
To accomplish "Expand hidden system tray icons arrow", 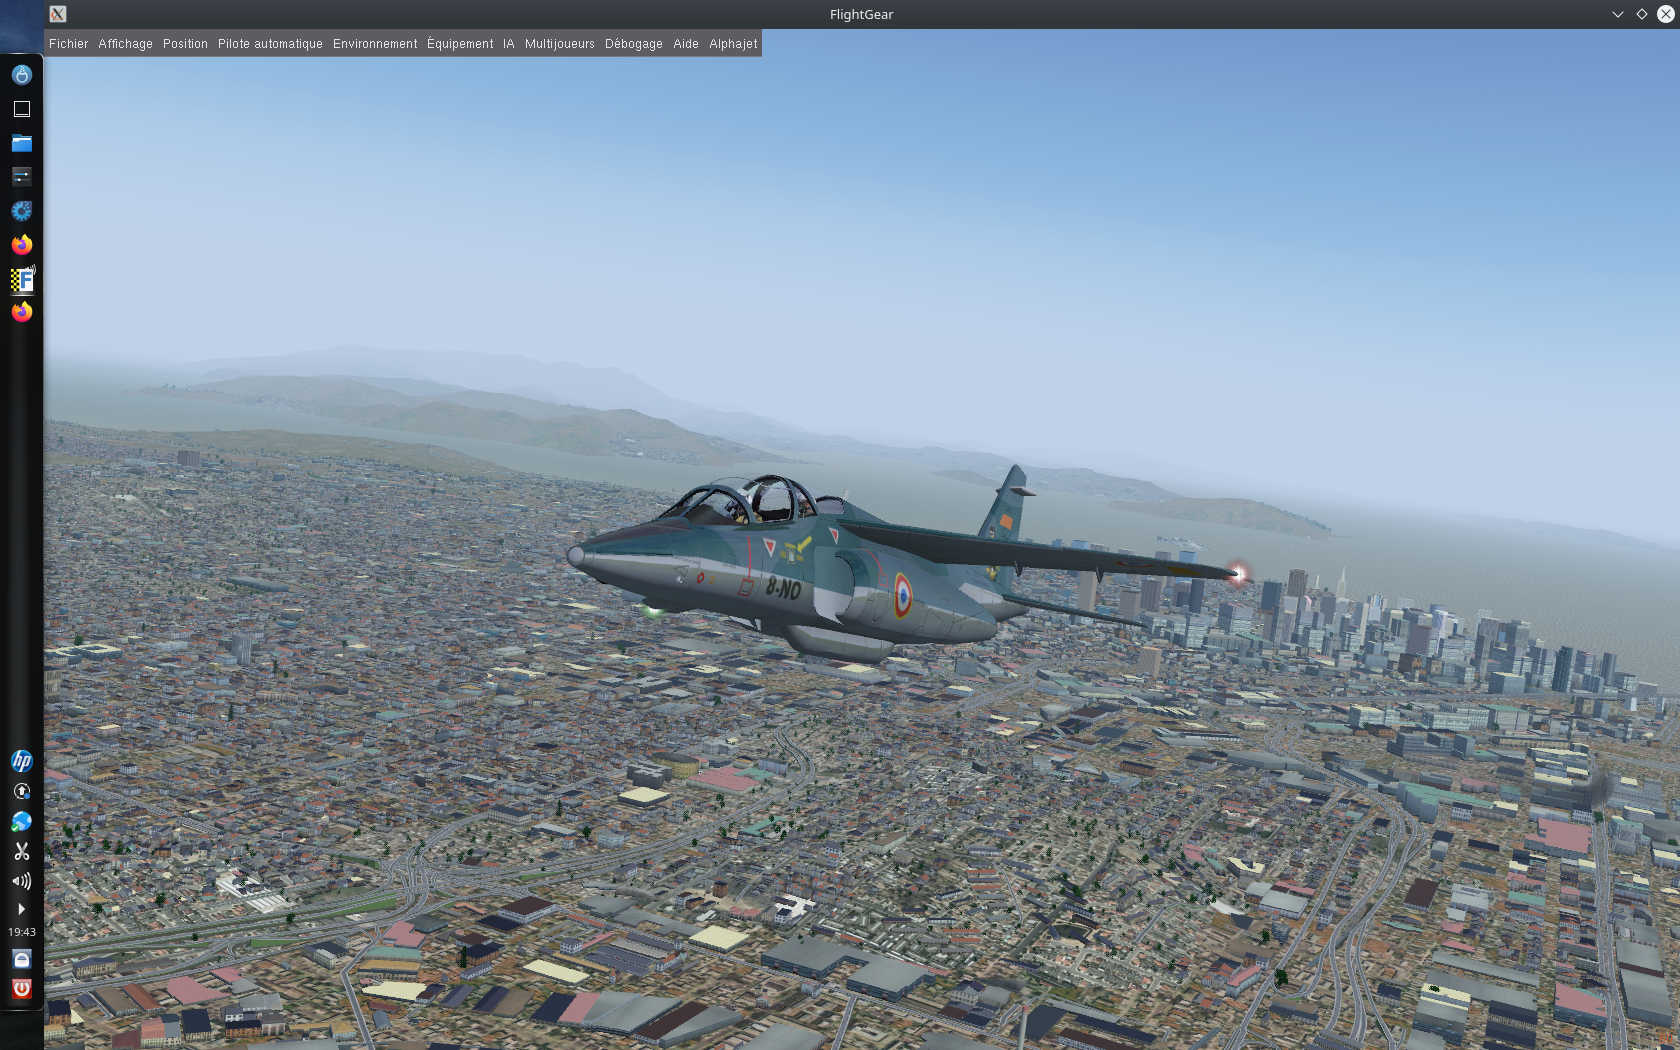I will pyautogui.click(x=22, y=909).
